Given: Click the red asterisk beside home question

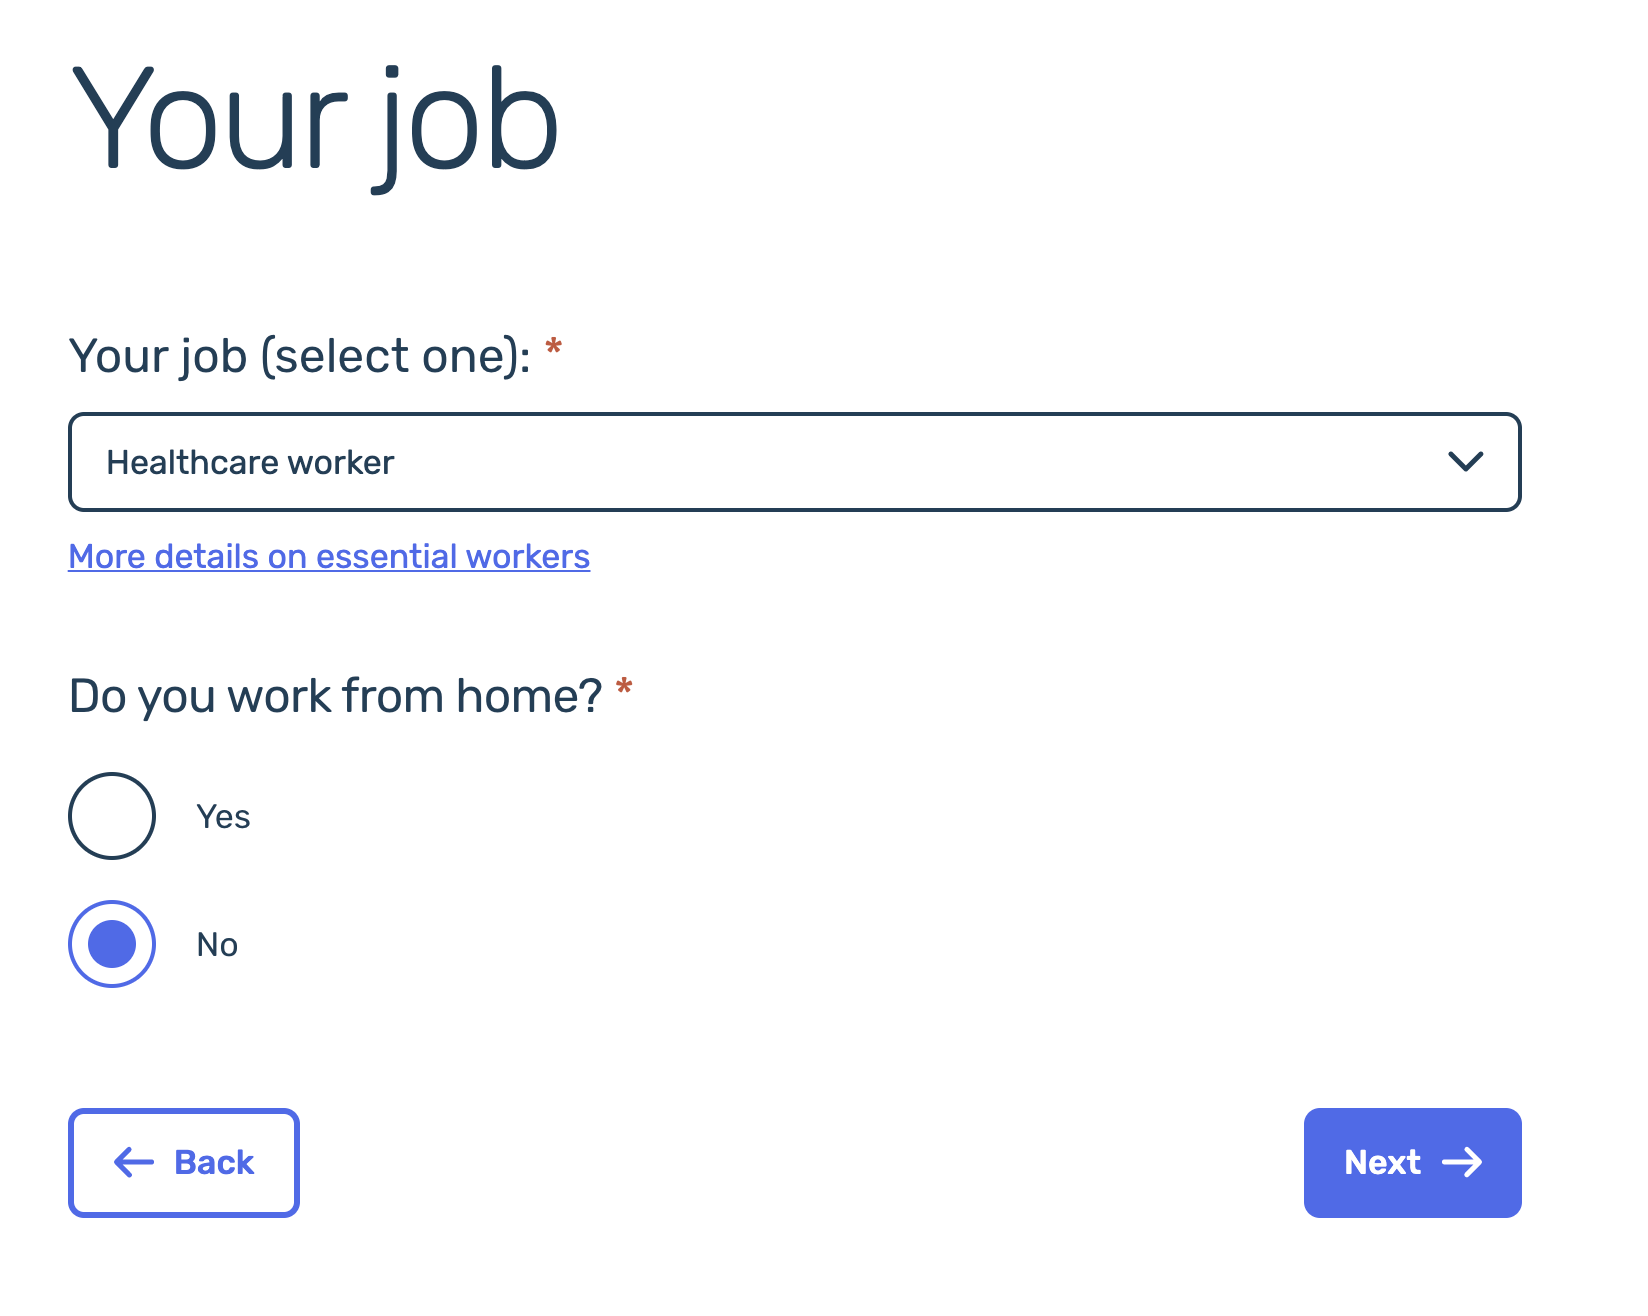Looking at the screenshot, I should click(x=624, y=687).
